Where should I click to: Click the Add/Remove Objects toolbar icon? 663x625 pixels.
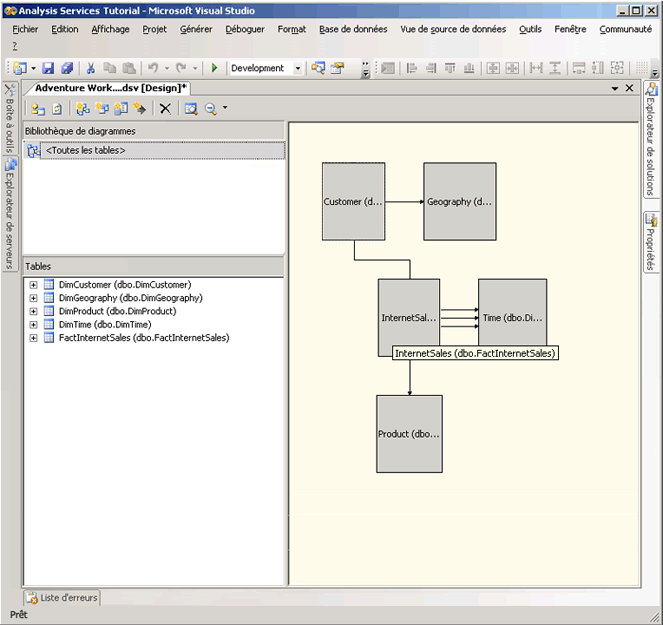click(38, 108)
